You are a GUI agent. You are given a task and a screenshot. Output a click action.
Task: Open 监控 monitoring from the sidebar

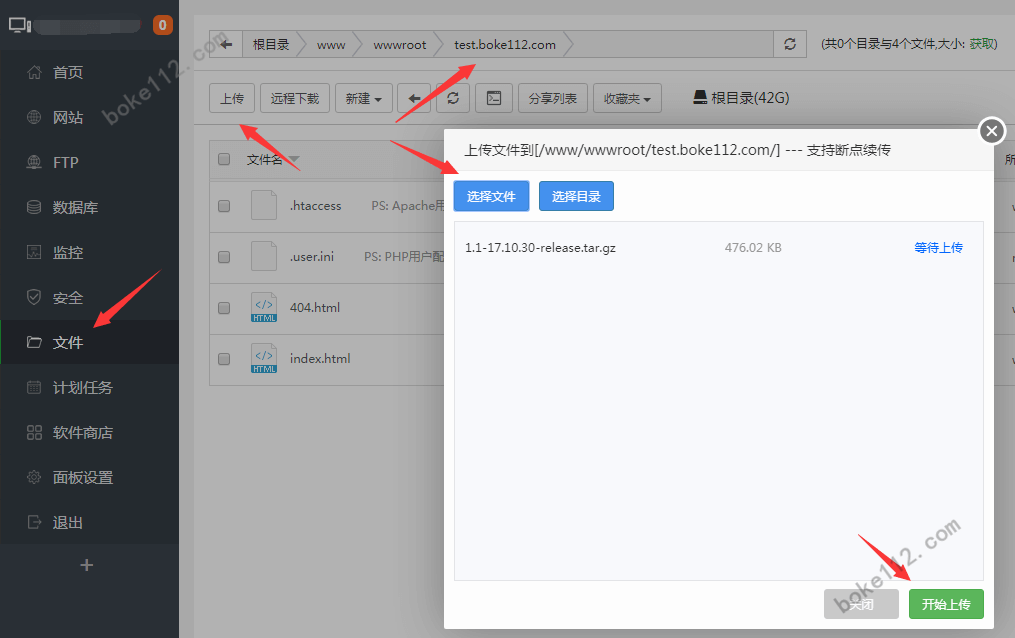coord(32,252)
